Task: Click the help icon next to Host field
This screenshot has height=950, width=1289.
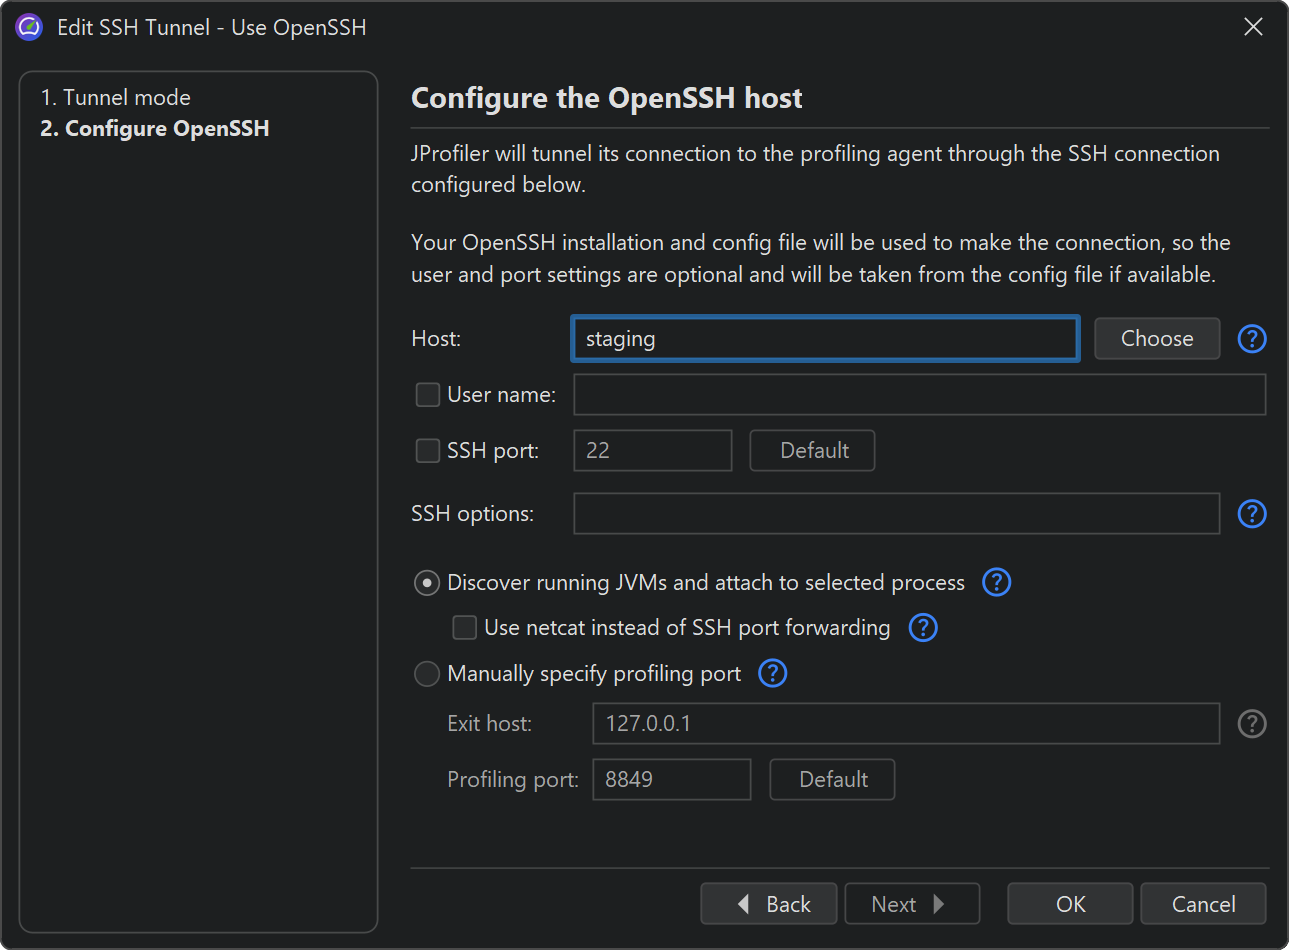Action: coord(1252,339)
